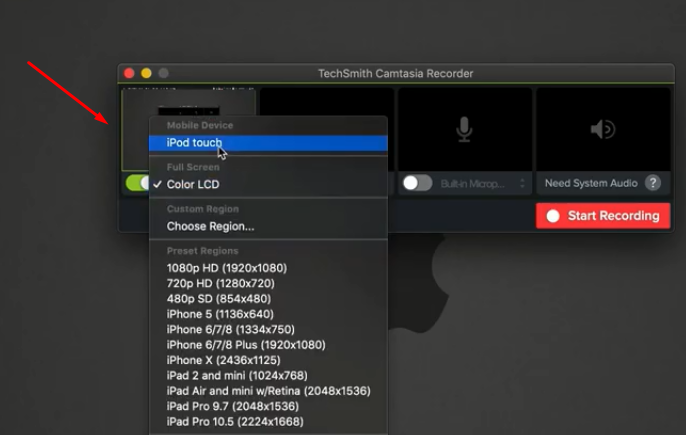
Task: Open Built-in Microphone source dropdown
Action: (x=483, y=184)
